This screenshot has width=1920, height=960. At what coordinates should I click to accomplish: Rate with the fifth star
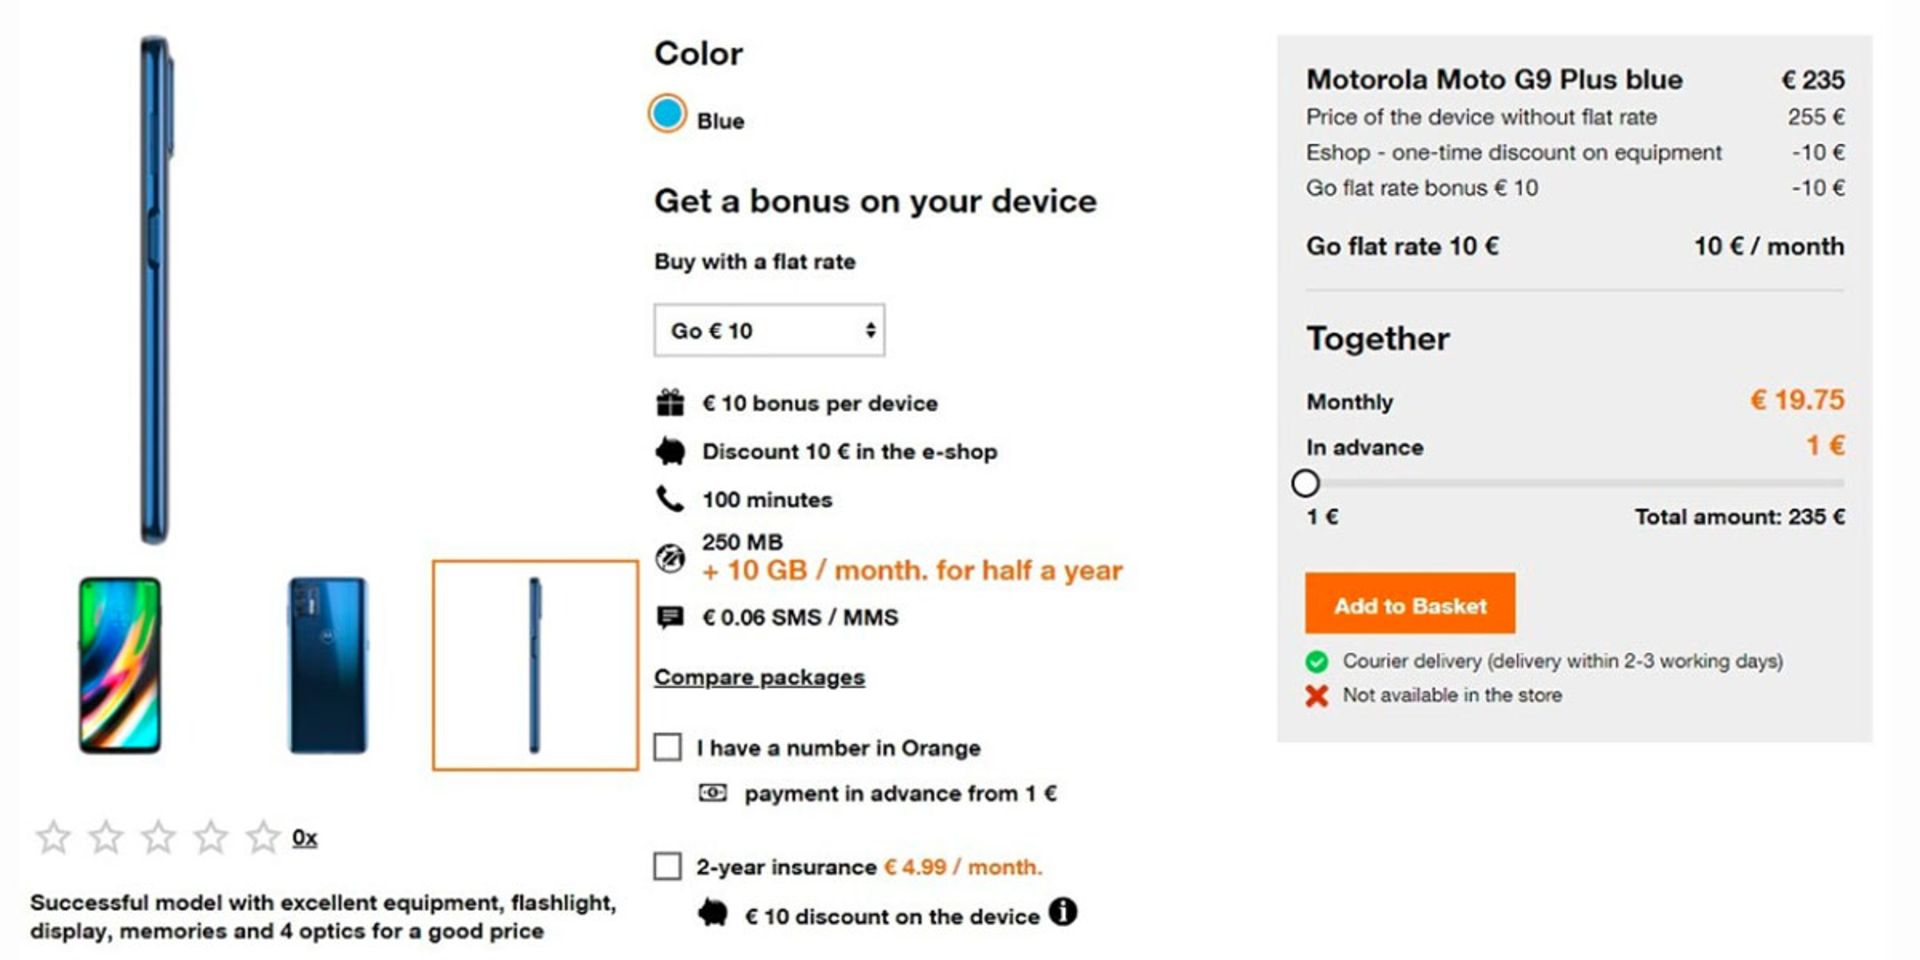click(263, 837)
